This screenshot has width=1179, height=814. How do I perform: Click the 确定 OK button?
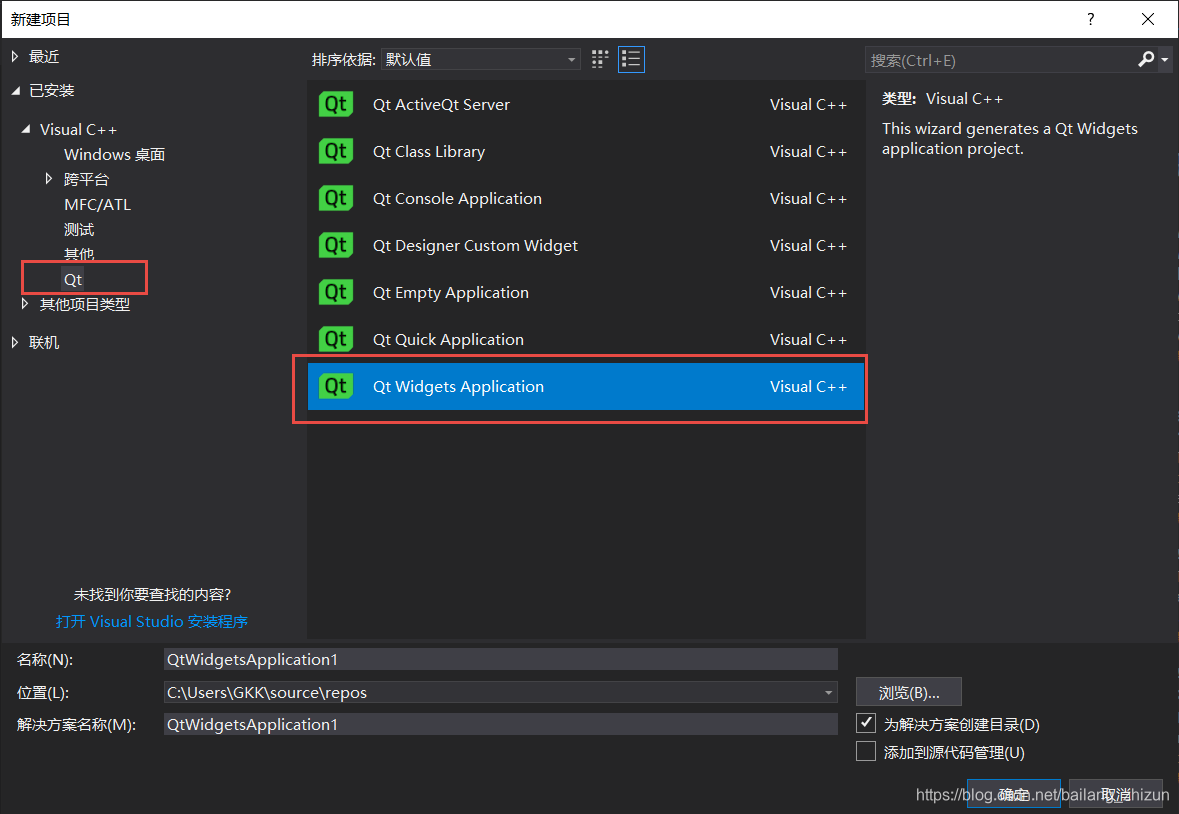coord(1014,794)
